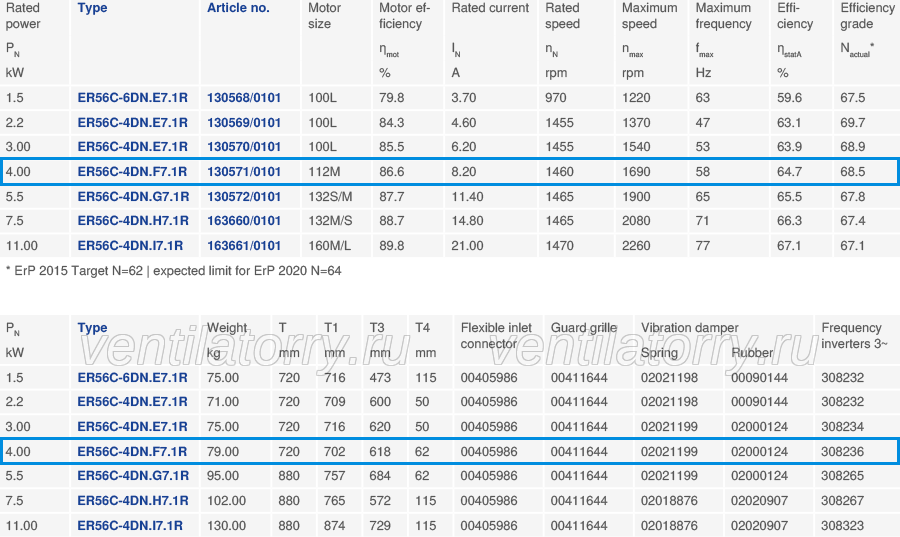The width and height of the screenshot is (900, 537).
Task: Click ER56C-4DN.G7.1R link in the 95.00 kg row
Action: pyautogui.click(x=133, y=476)
